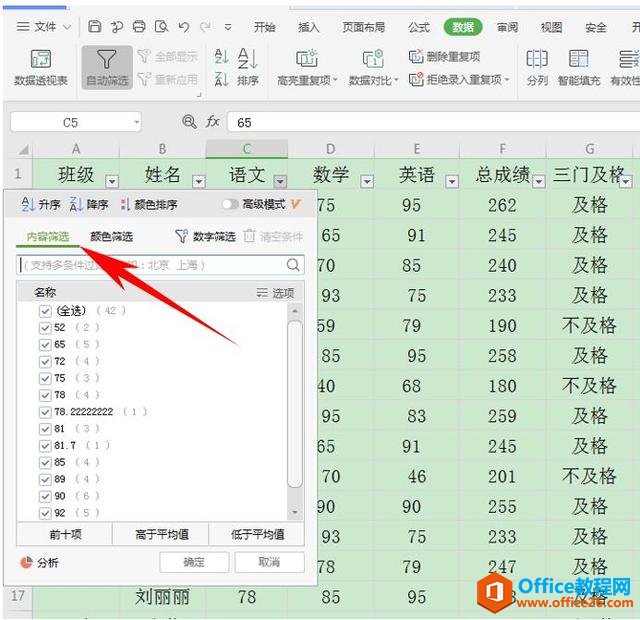Click the 自动筛选 (AutoFilter) funnel icon
The width and height of the screenshot is (640, 620).
[x=106, y=60]
